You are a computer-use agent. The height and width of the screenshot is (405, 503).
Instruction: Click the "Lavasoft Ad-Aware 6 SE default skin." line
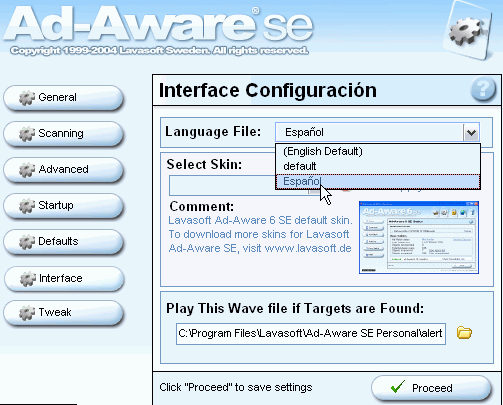point(260,220)
